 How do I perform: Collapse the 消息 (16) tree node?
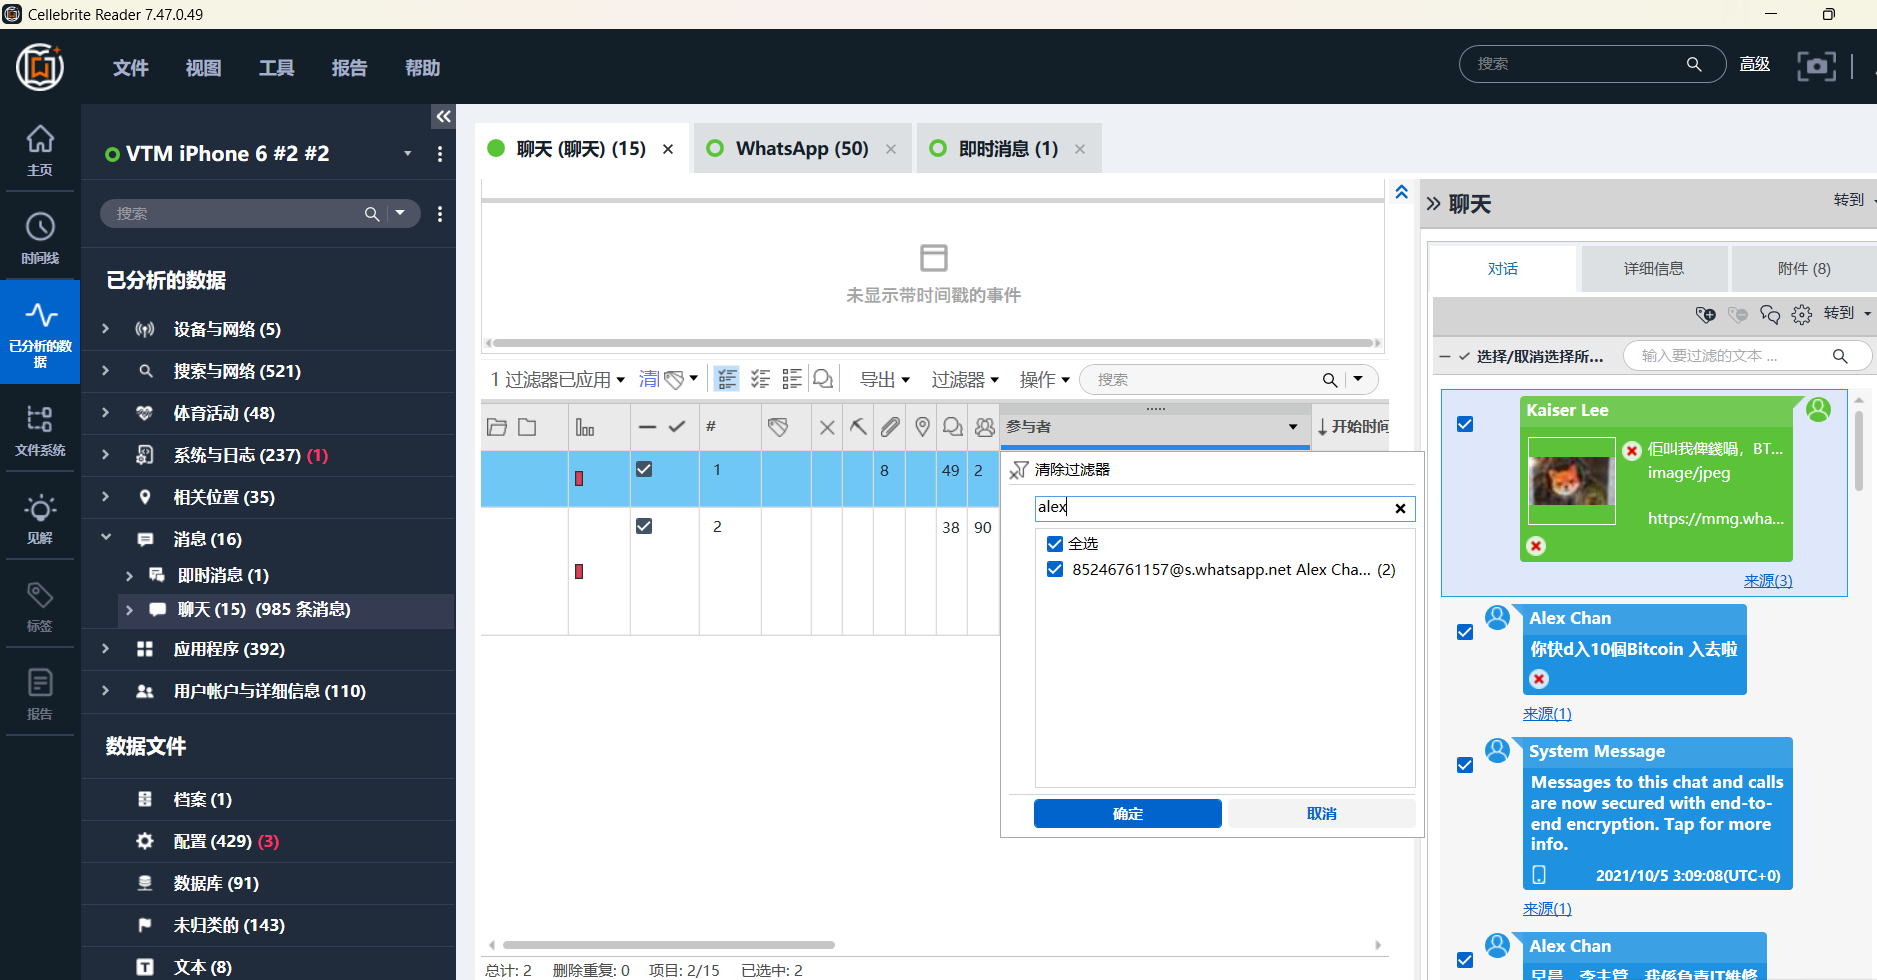(106, 539)
